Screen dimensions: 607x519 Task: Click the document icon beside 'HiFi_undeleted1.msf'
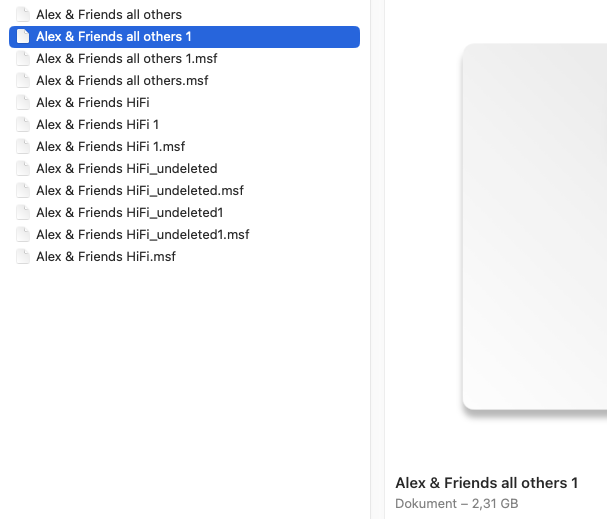pos(23,235)
